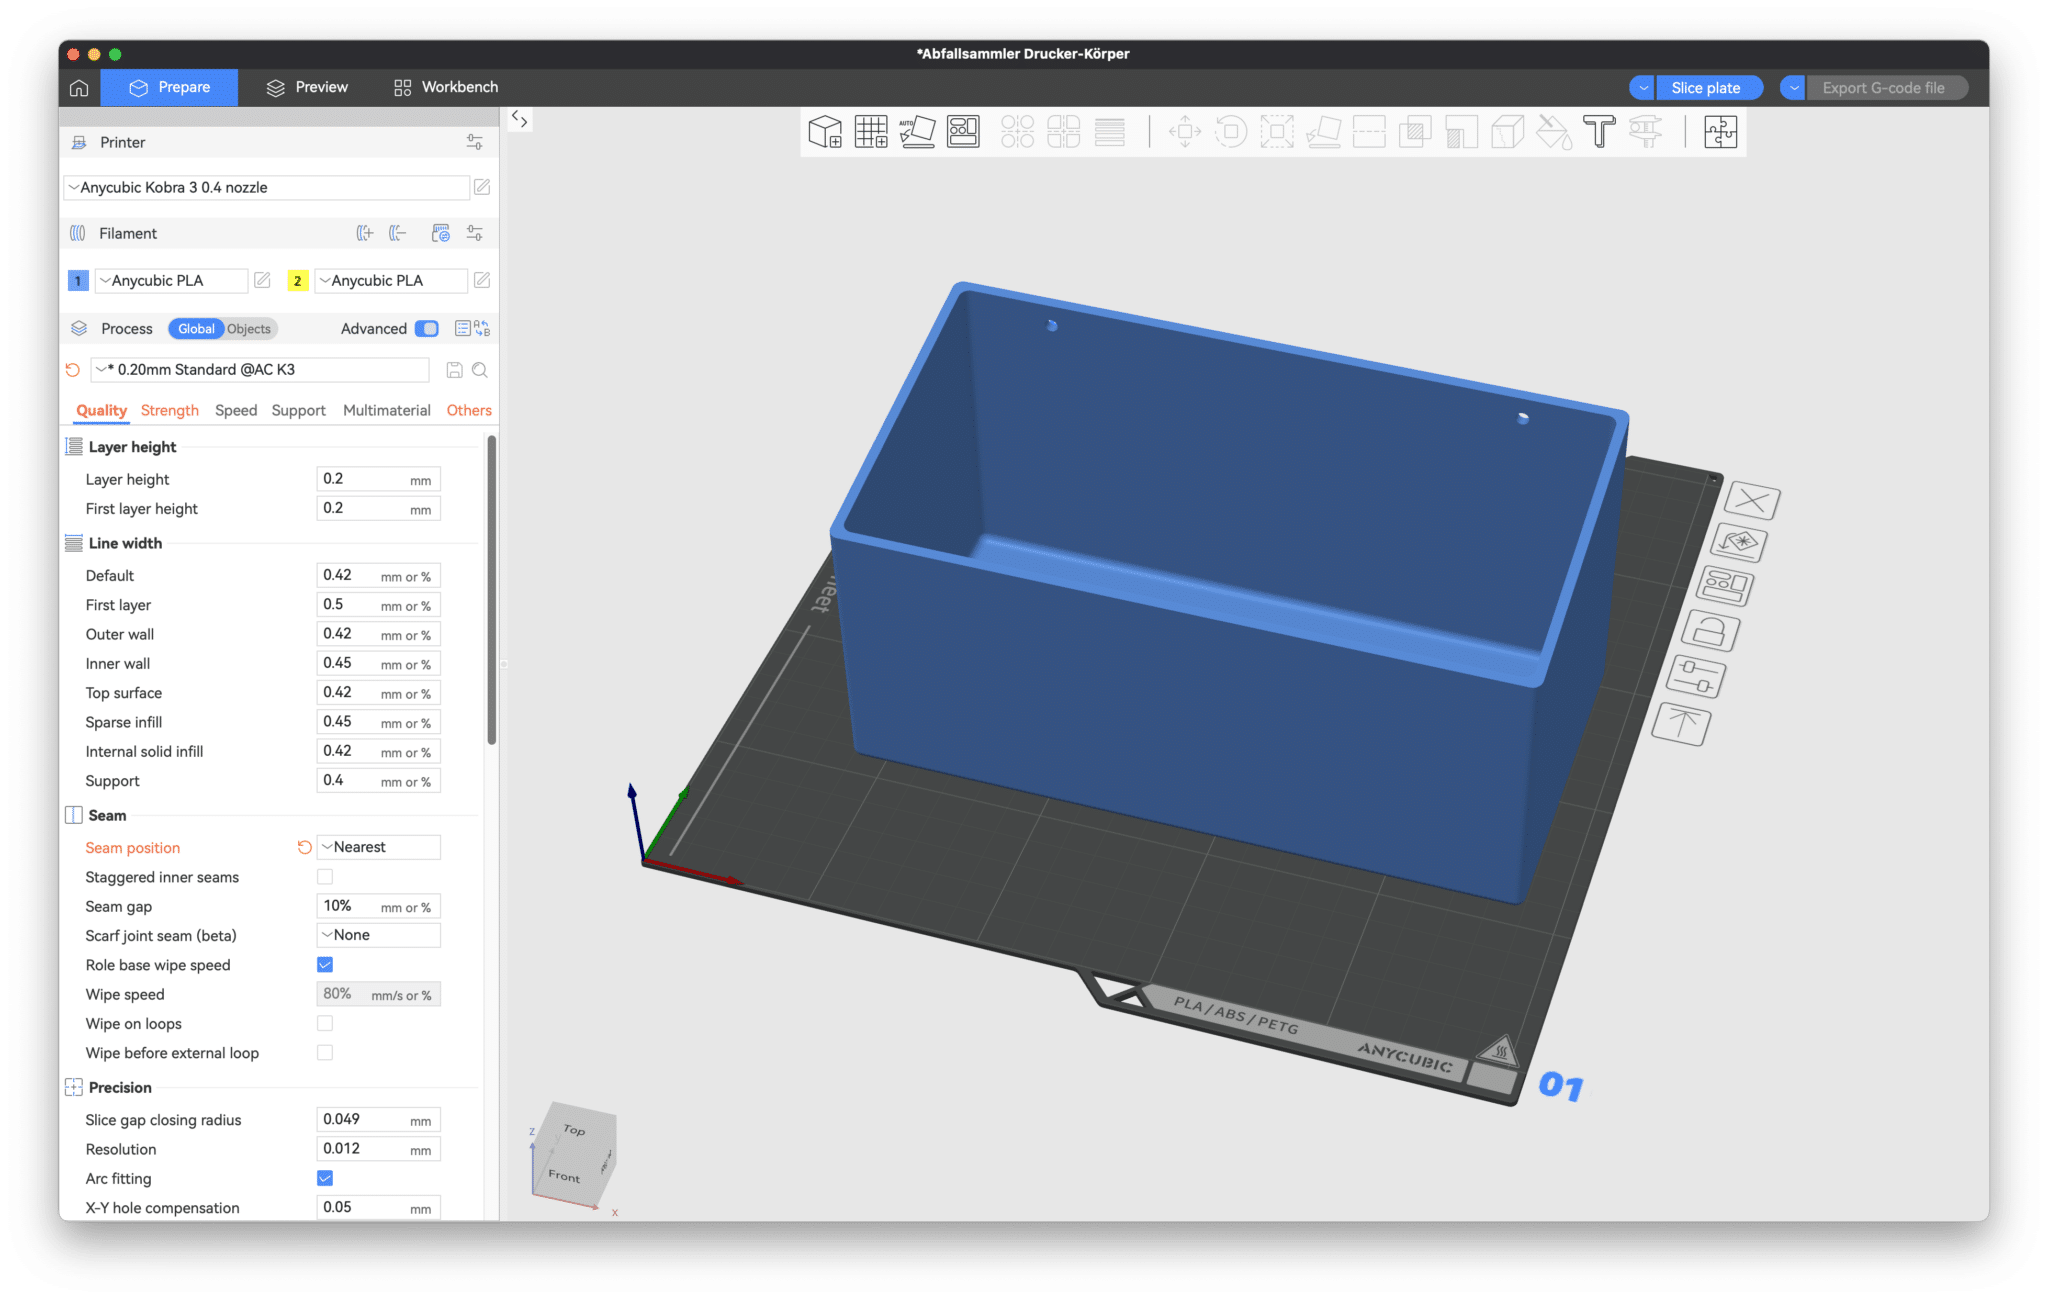Open the Others settings tab
2048x1299 pixels.
(x=469, y=410)
